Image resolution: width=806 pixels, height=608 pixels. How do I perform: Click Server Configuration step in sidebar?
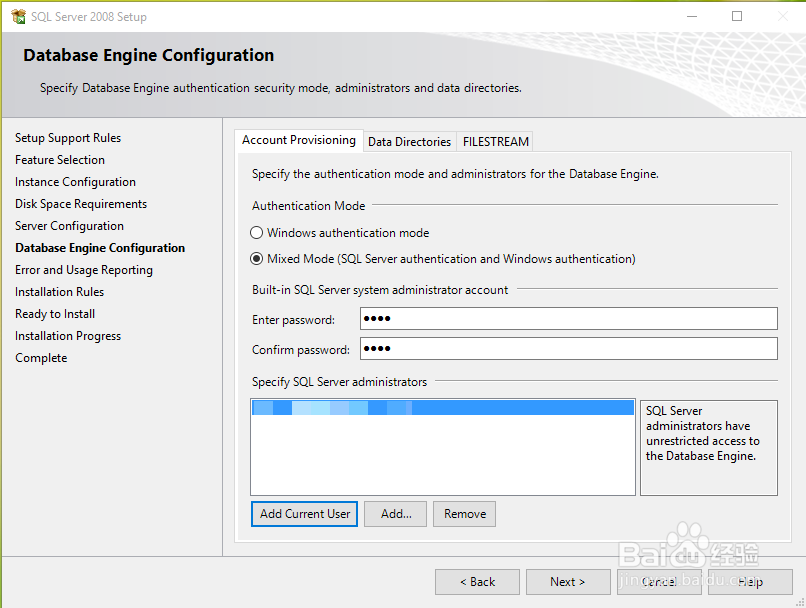coord(69,226)
